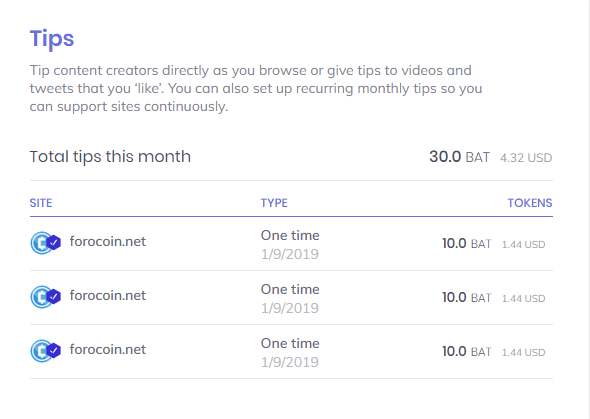The width and height of the screenshot is (590, 419).
Task: Click the SITE column header
Action: click(x=41, y=203)
